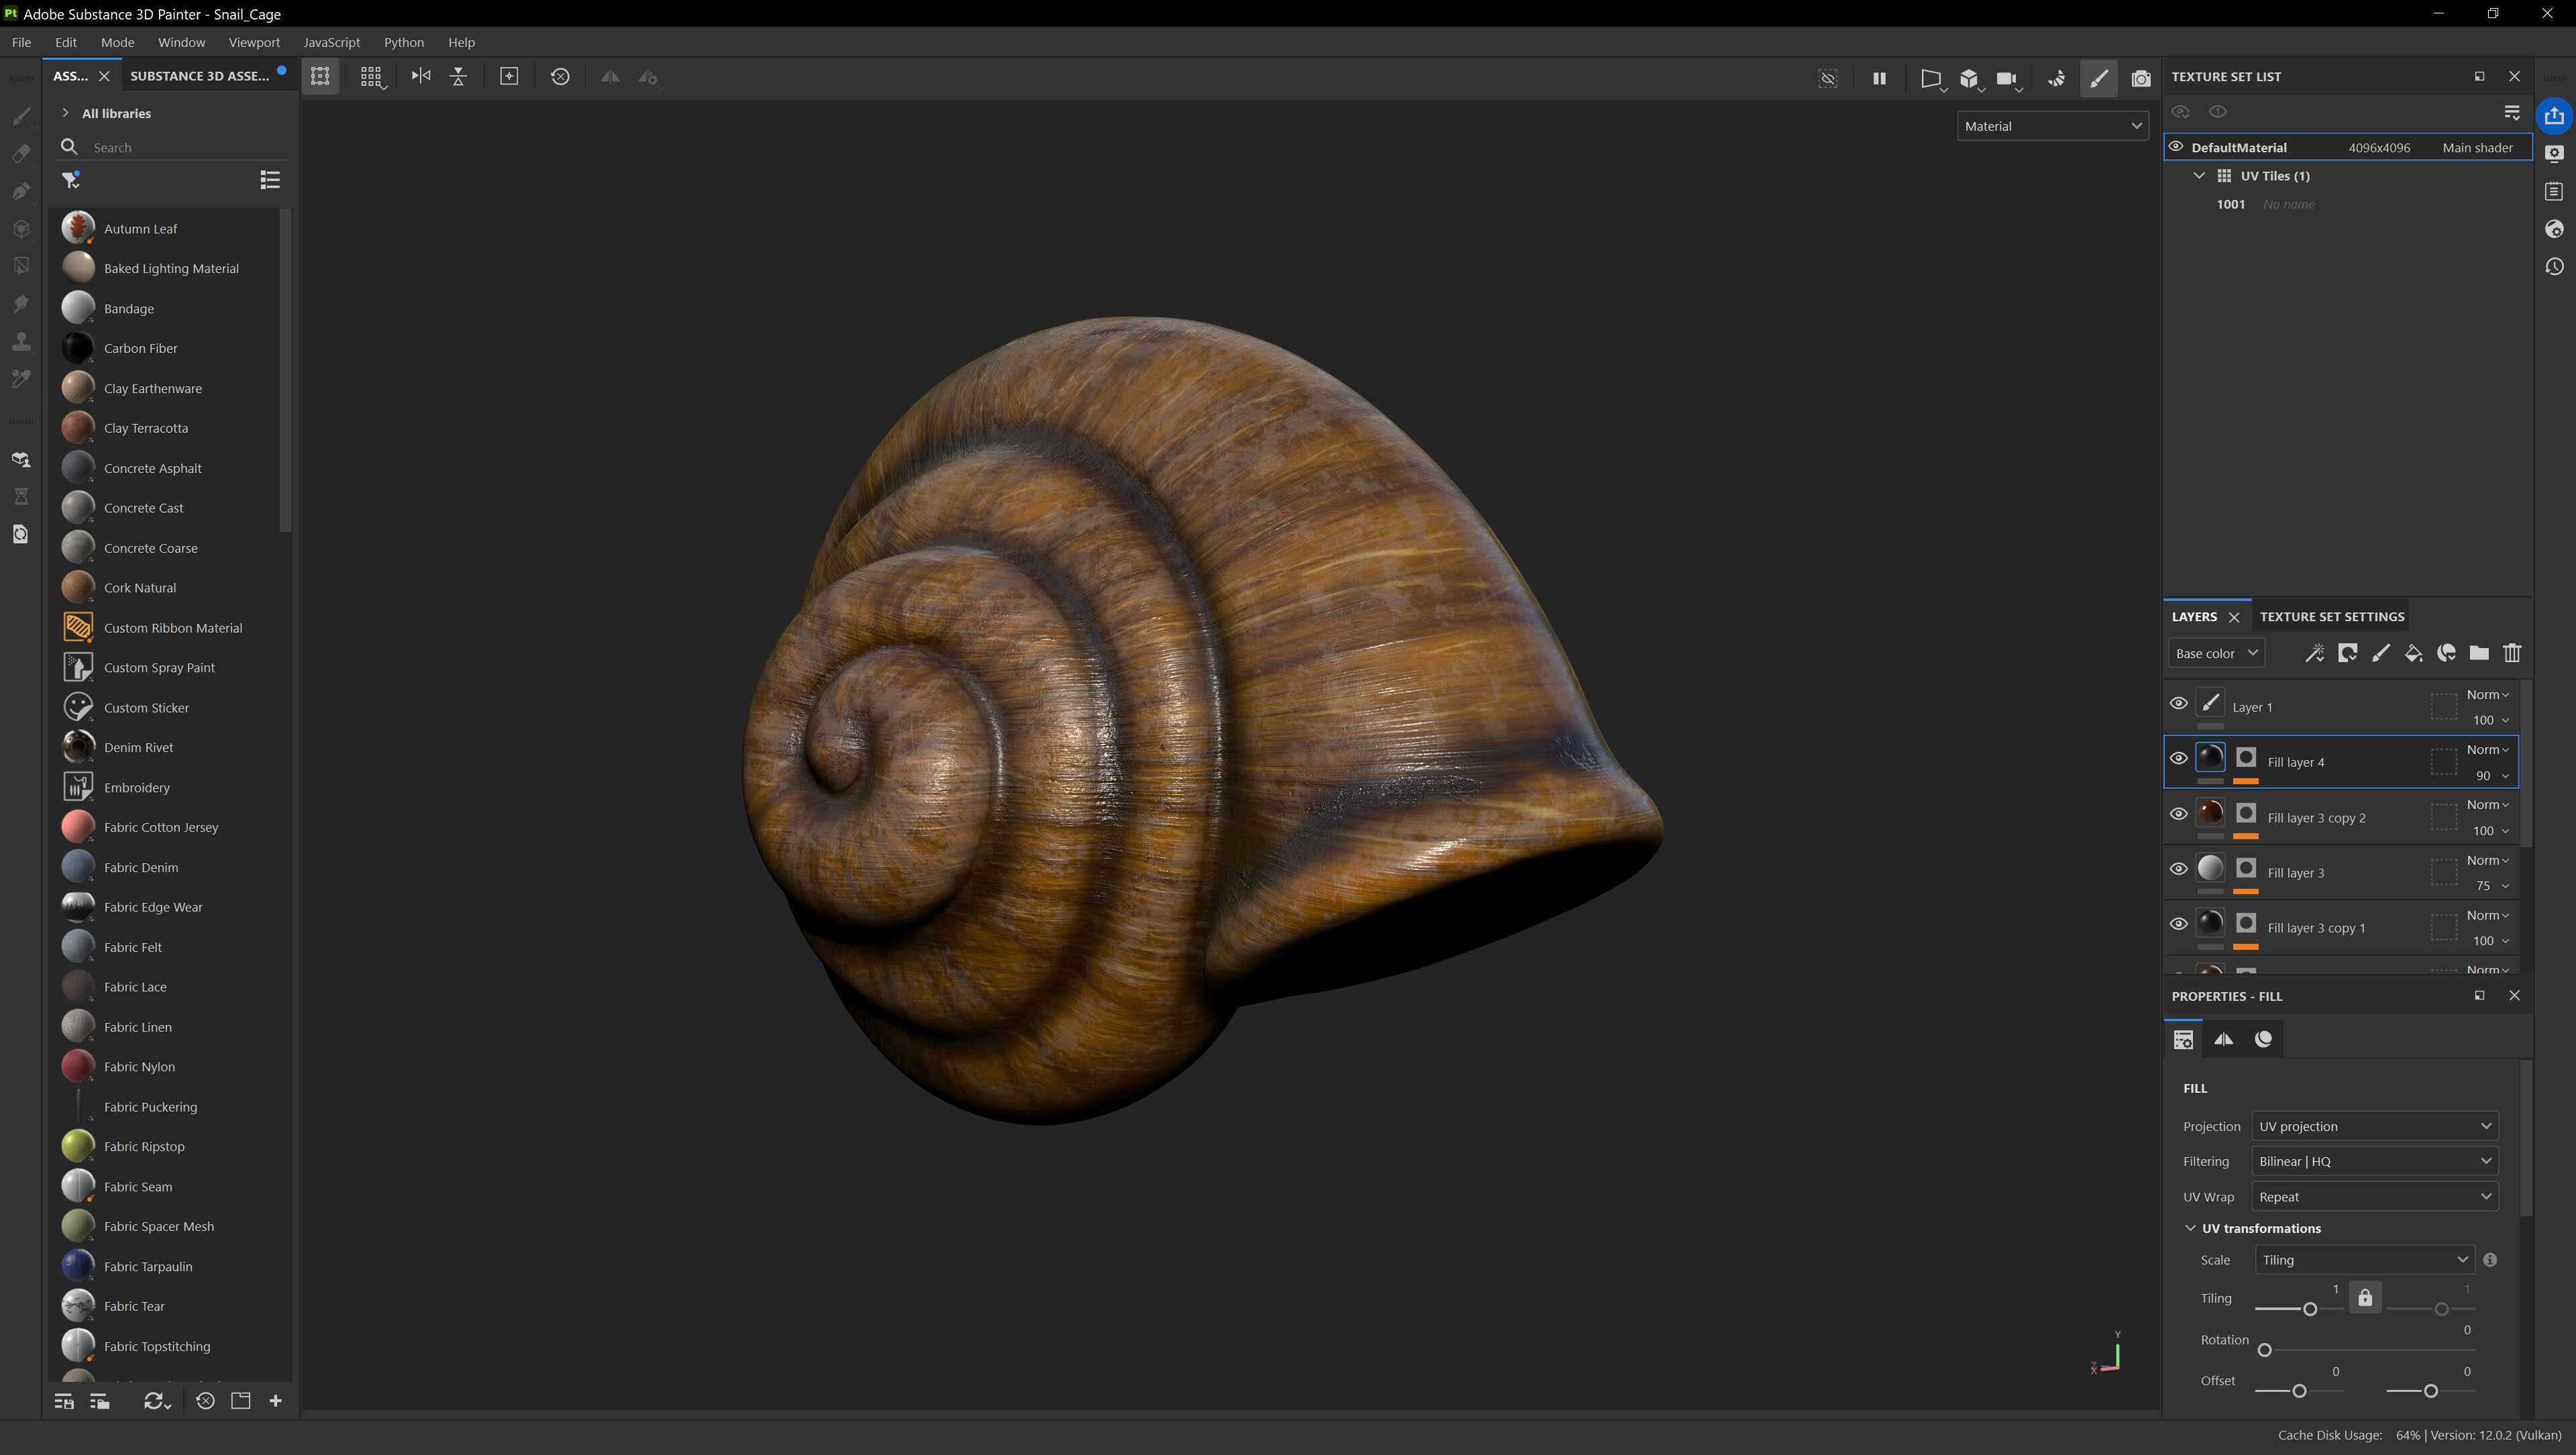Select the Carbon Fiber material
The width and height of the screenshot is (2576, 1455).
(x=140, y=348)
